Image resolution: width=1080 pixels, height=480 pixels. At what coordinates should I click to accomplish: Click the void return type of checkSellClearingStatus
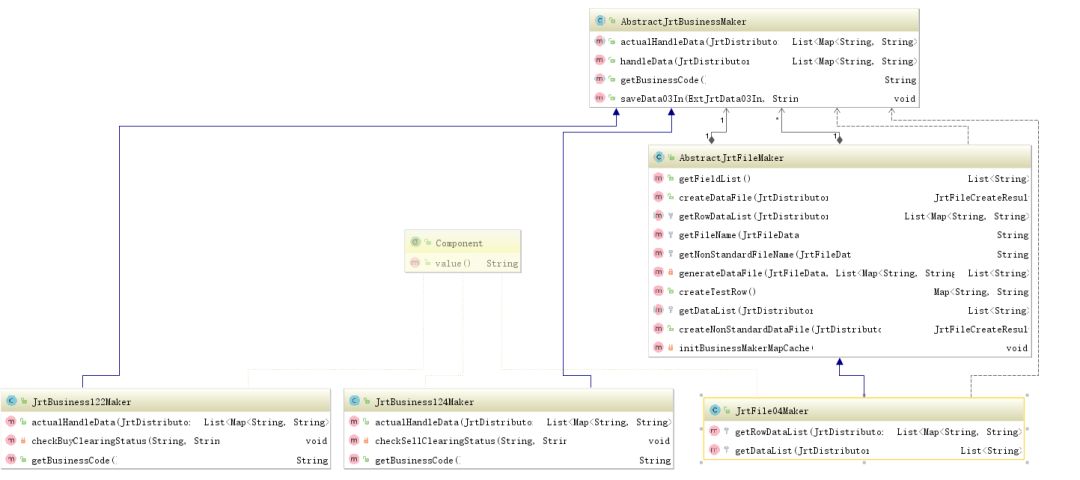point(658,441)
